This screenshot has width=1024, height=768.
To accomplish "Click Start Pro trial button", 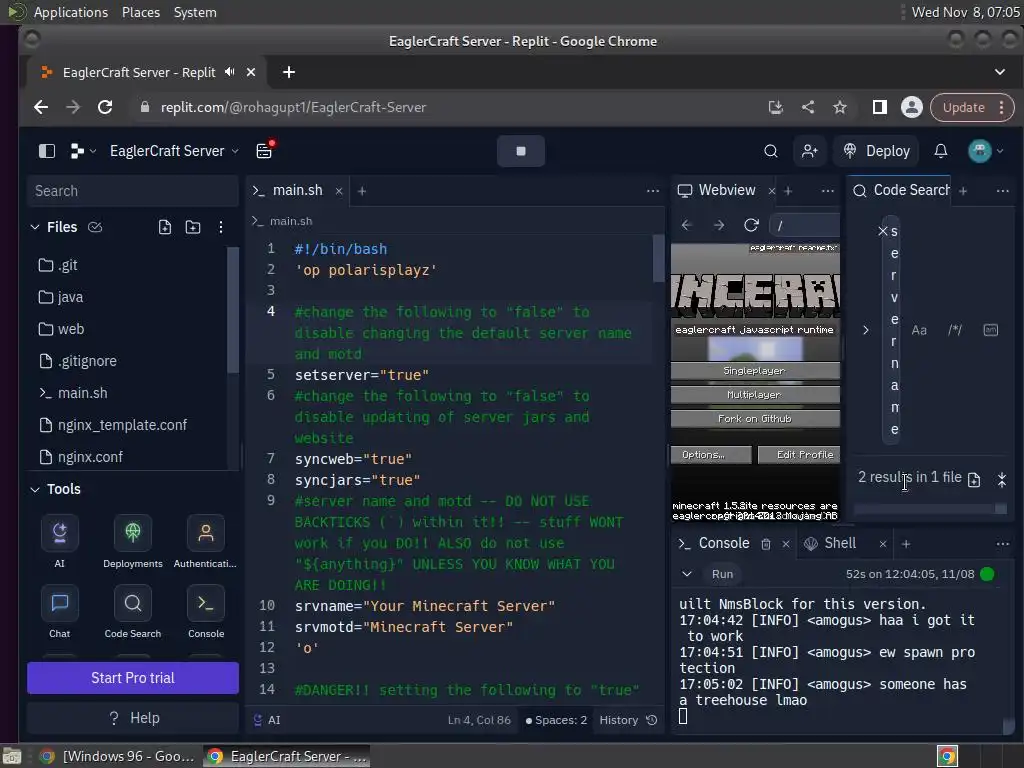I will tap(133, 678).
